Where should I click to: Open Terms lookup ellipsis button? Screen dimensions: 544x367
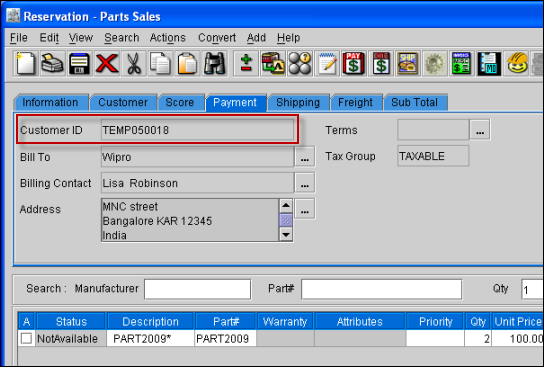[480, 130]
